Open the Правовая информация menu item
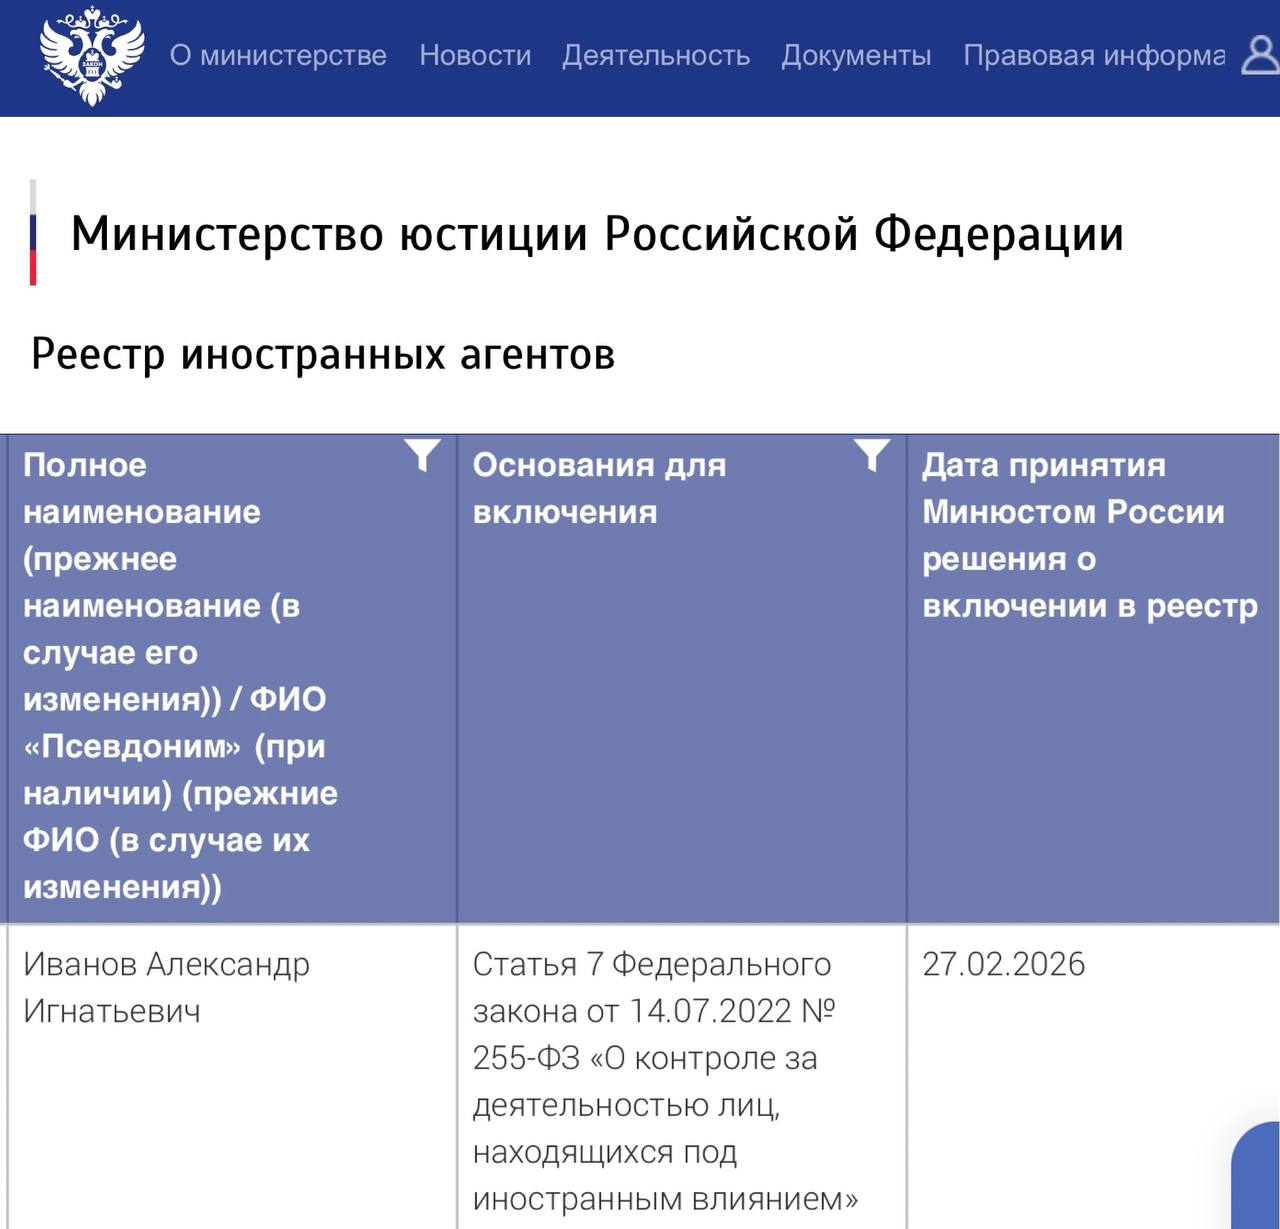 (x=1094, y=55)
